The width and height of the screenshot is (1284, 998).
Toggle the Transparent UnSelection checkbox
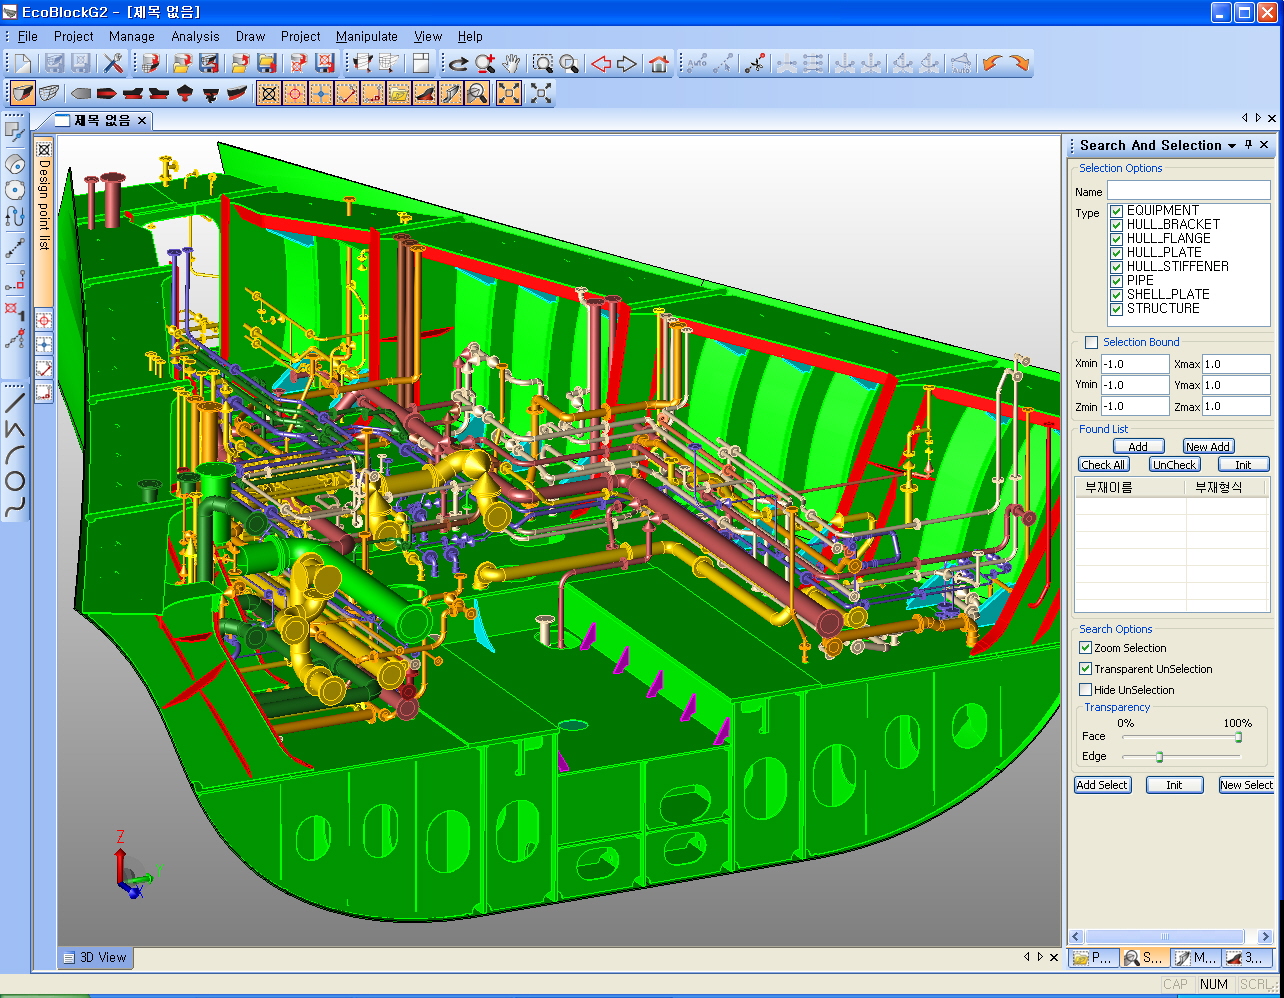[x=1085, y=669]
